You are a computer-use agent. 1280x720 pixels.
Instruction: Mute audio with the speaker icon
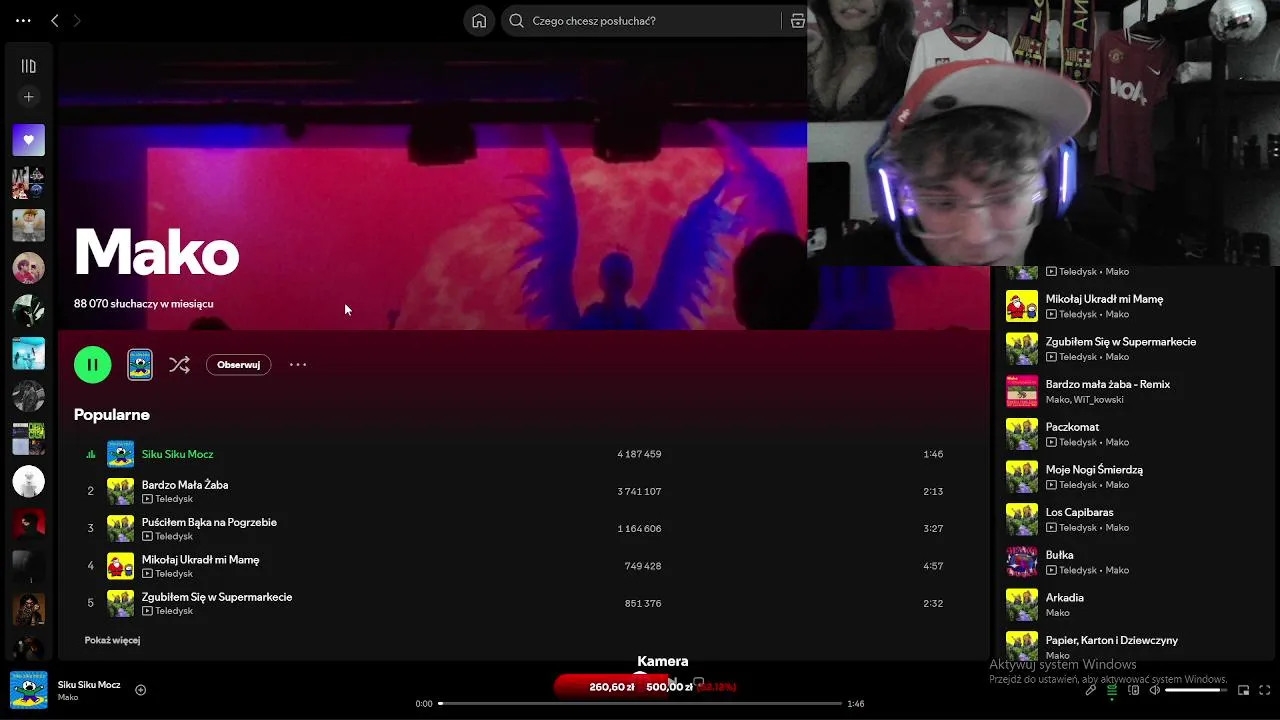[1155, 690]
